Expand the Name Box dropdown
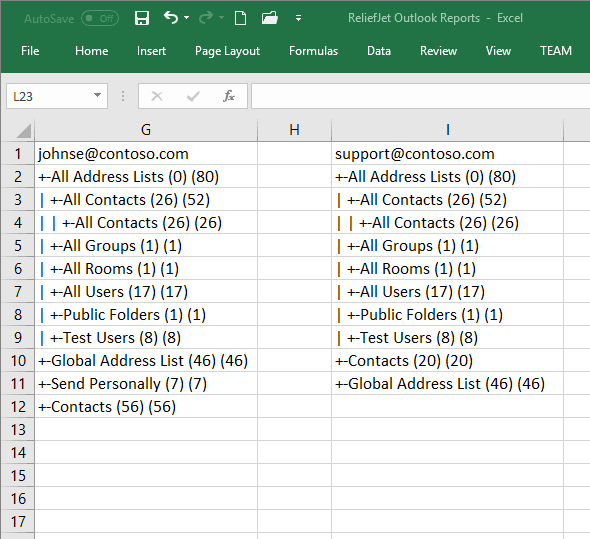590x539 pixels. coord(97,96)
